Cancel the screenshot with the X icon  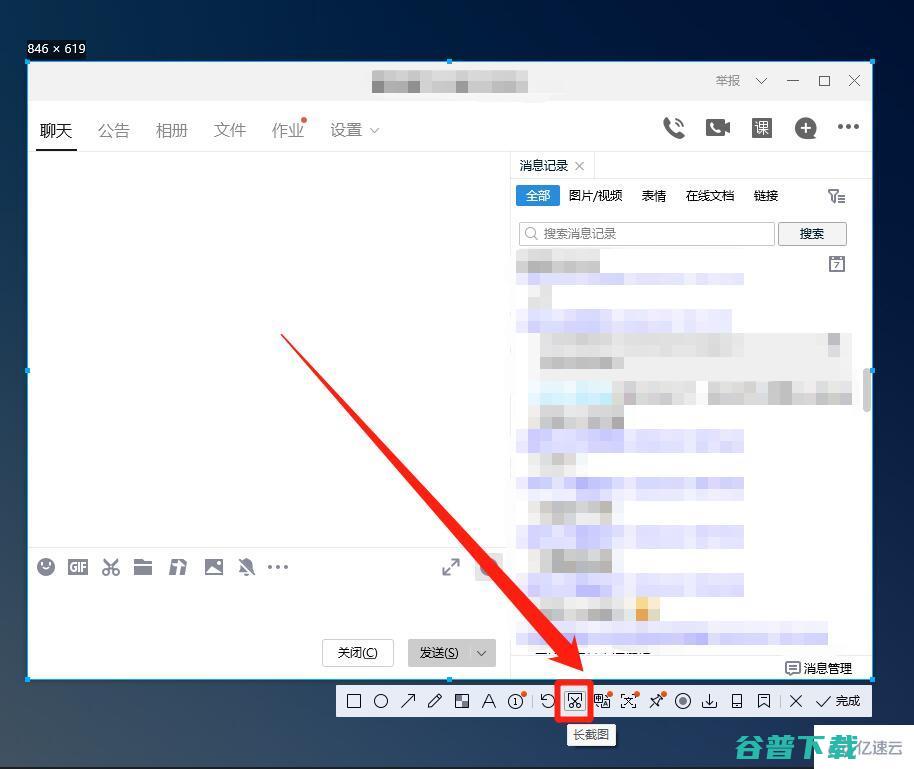(796, 701)
